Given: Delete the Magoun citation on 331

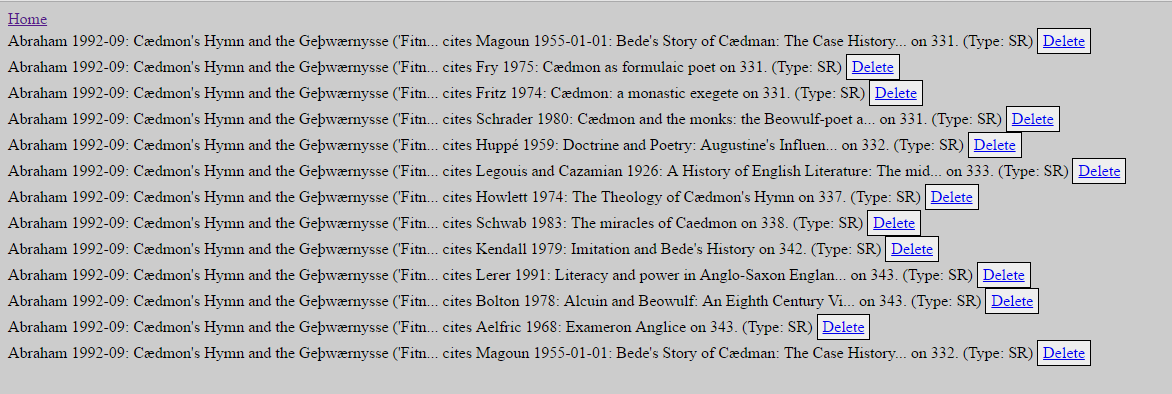Looking at the screenshot, I should 1064,41.
